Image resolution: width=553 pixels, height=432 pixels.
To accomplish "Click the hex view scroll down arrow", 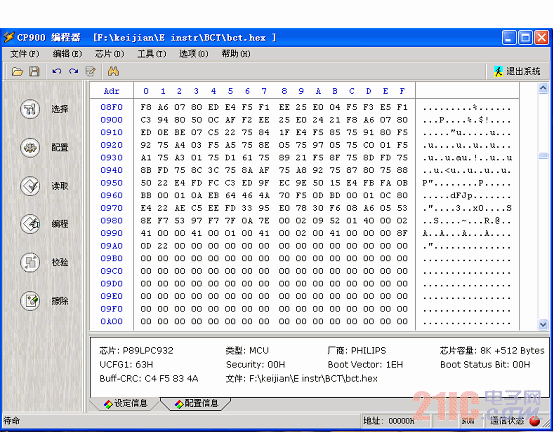I will point(543,324).
